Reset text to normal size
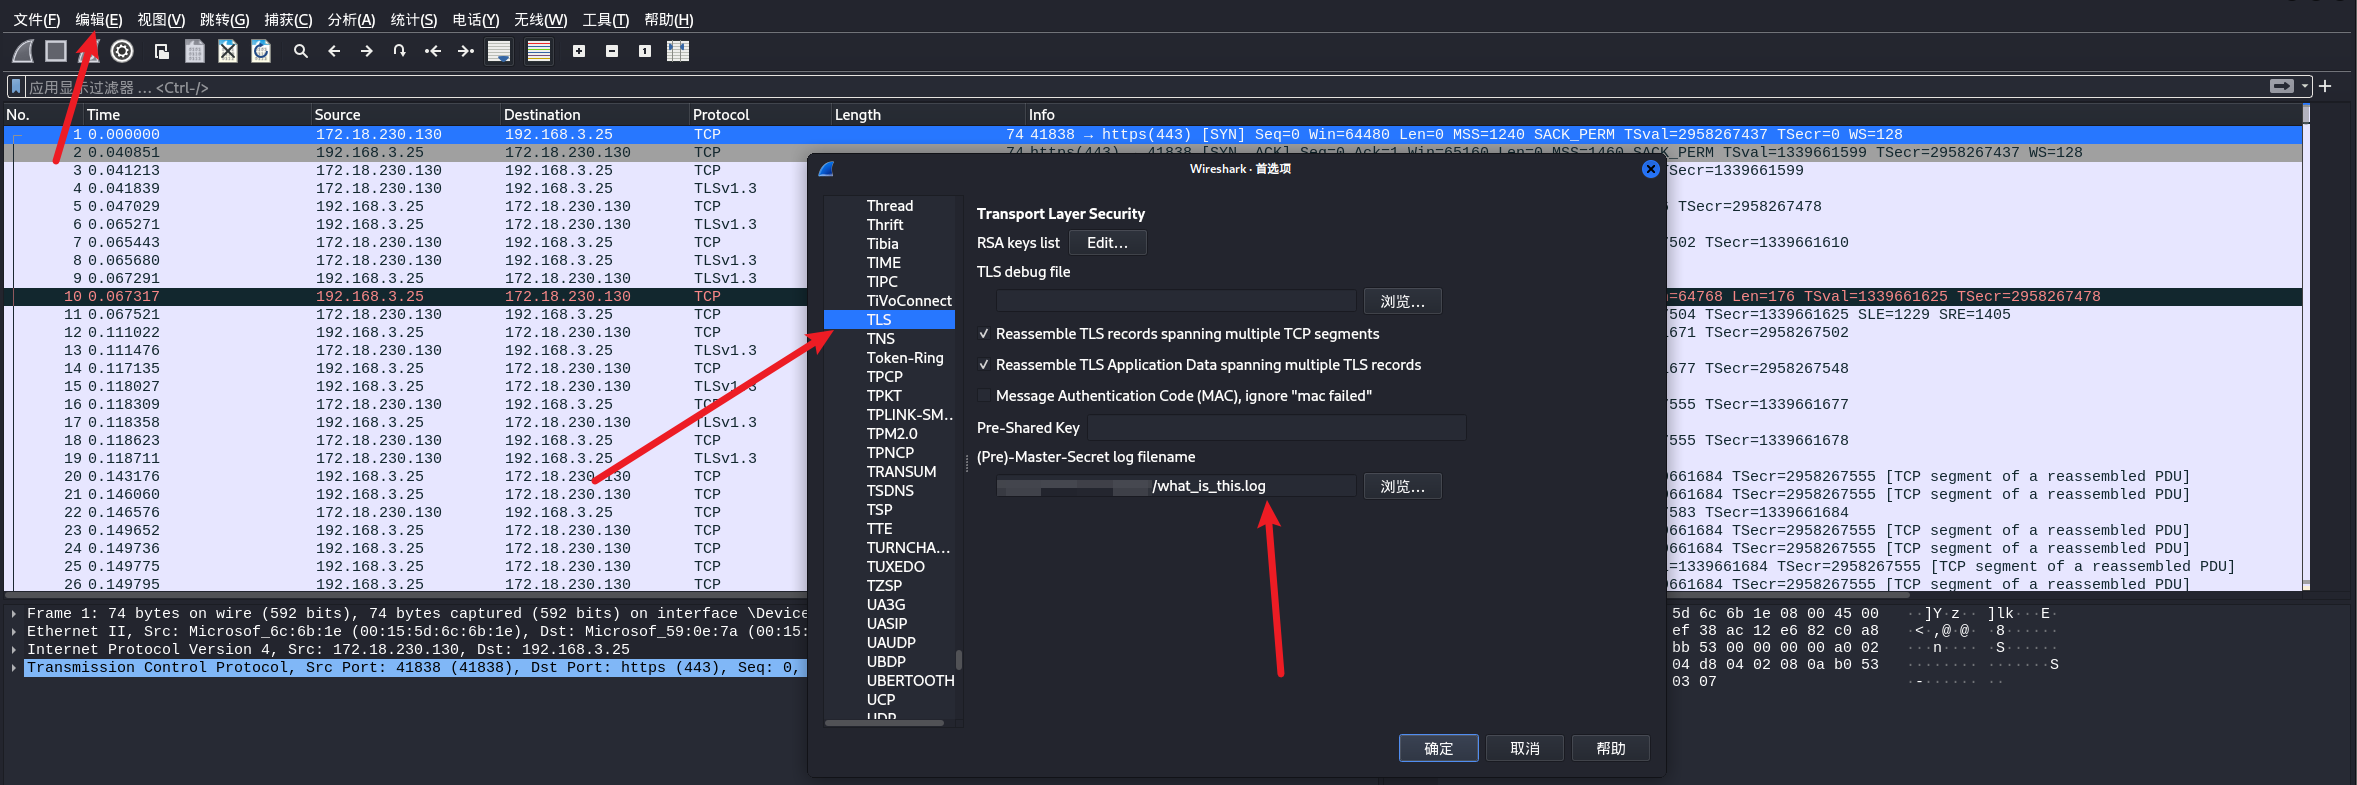The width and height of the screenshot is (2357, 785). point(645,51)
